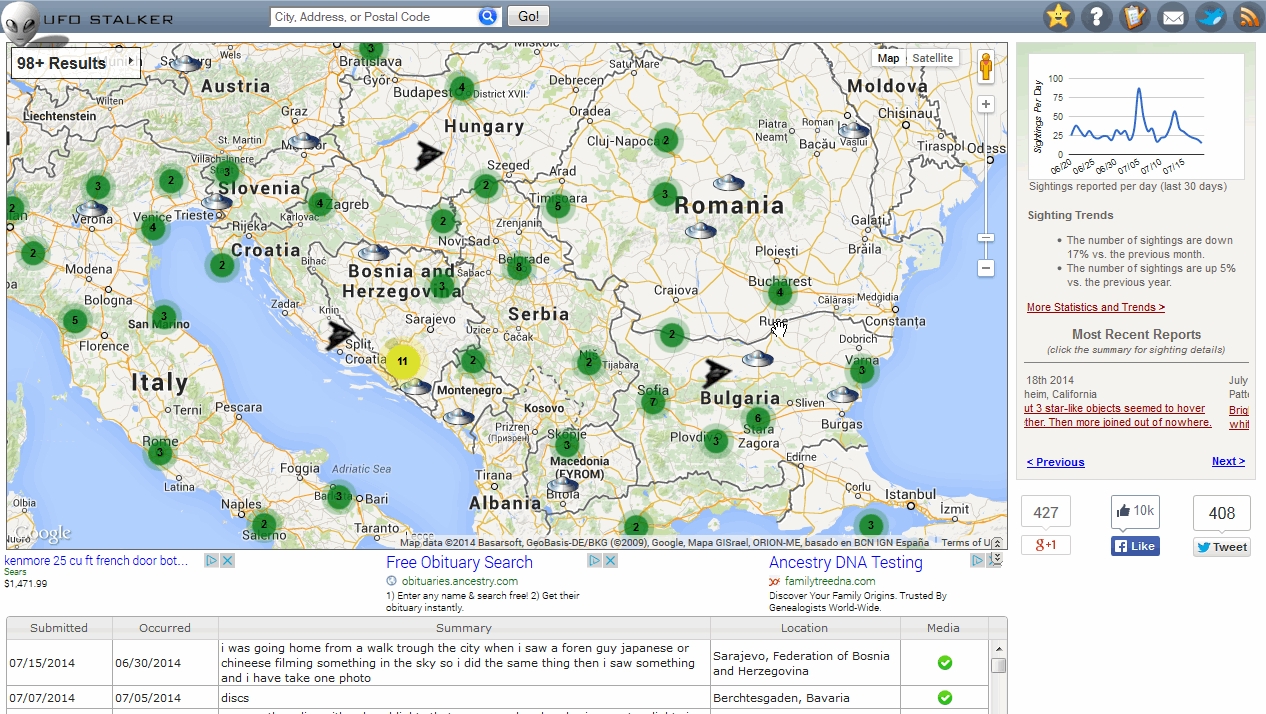Viewport: 1266px width, 714px height.
Task: Click the envelope mail icon
Action: tap(1172, 17)
